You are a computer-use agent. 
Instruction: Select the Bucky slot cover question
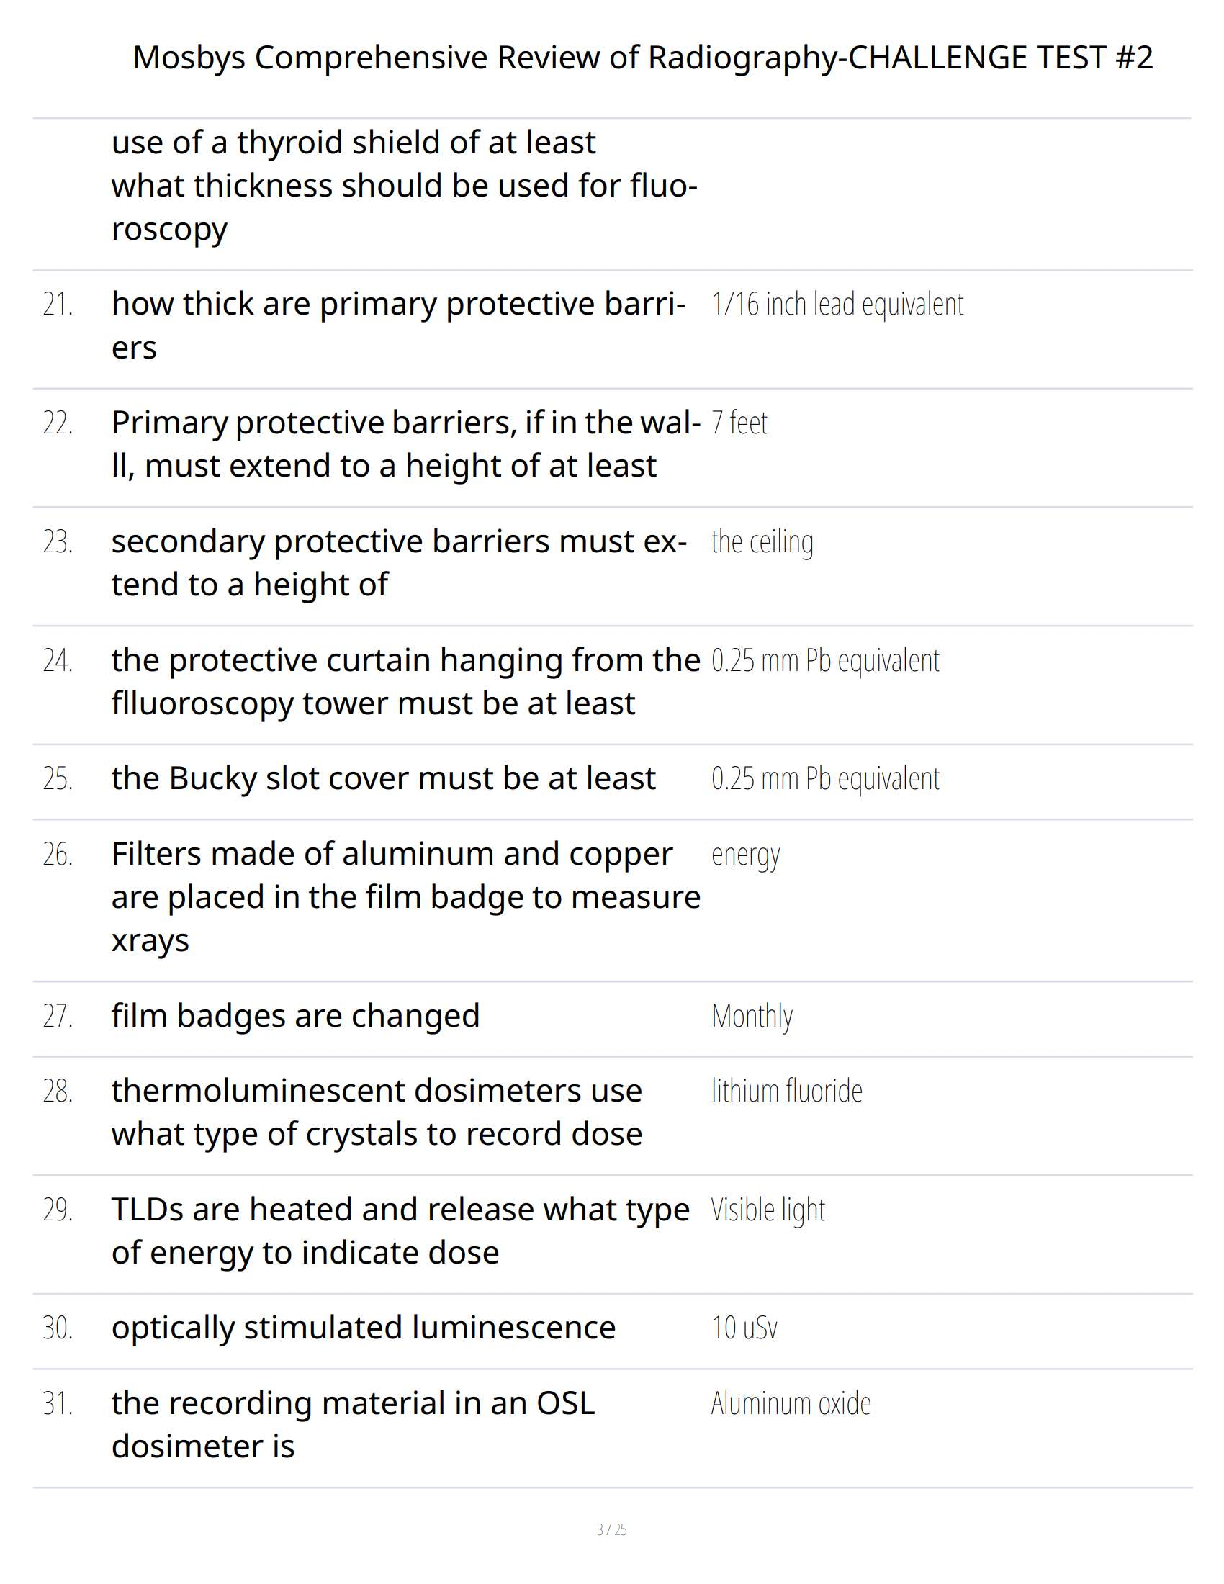[383, 778]
